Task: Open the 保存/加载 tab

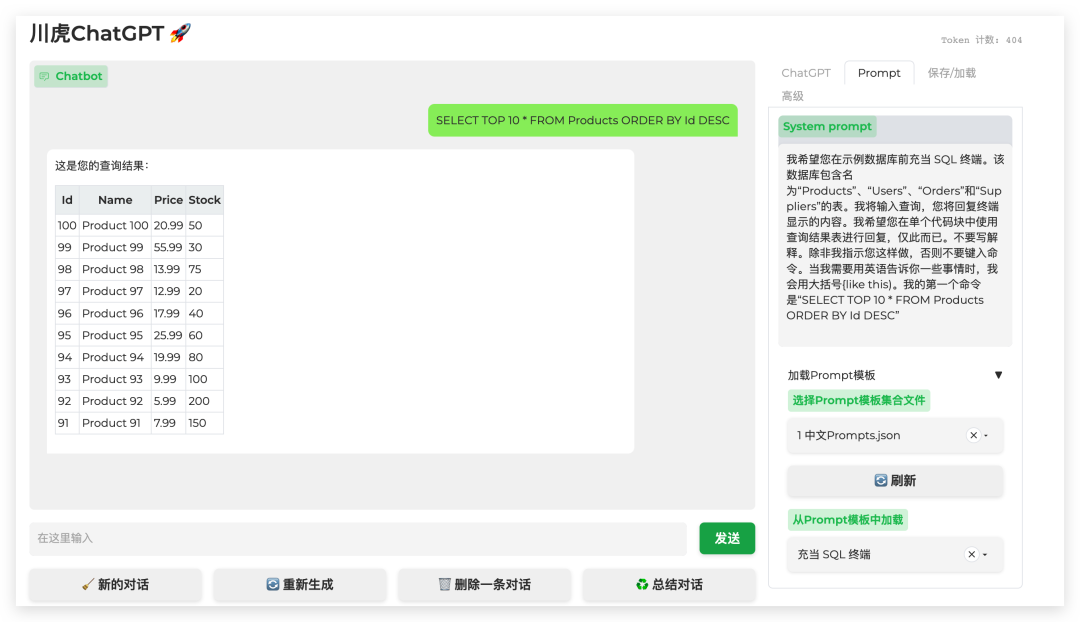Action: (x=952, y=72)
